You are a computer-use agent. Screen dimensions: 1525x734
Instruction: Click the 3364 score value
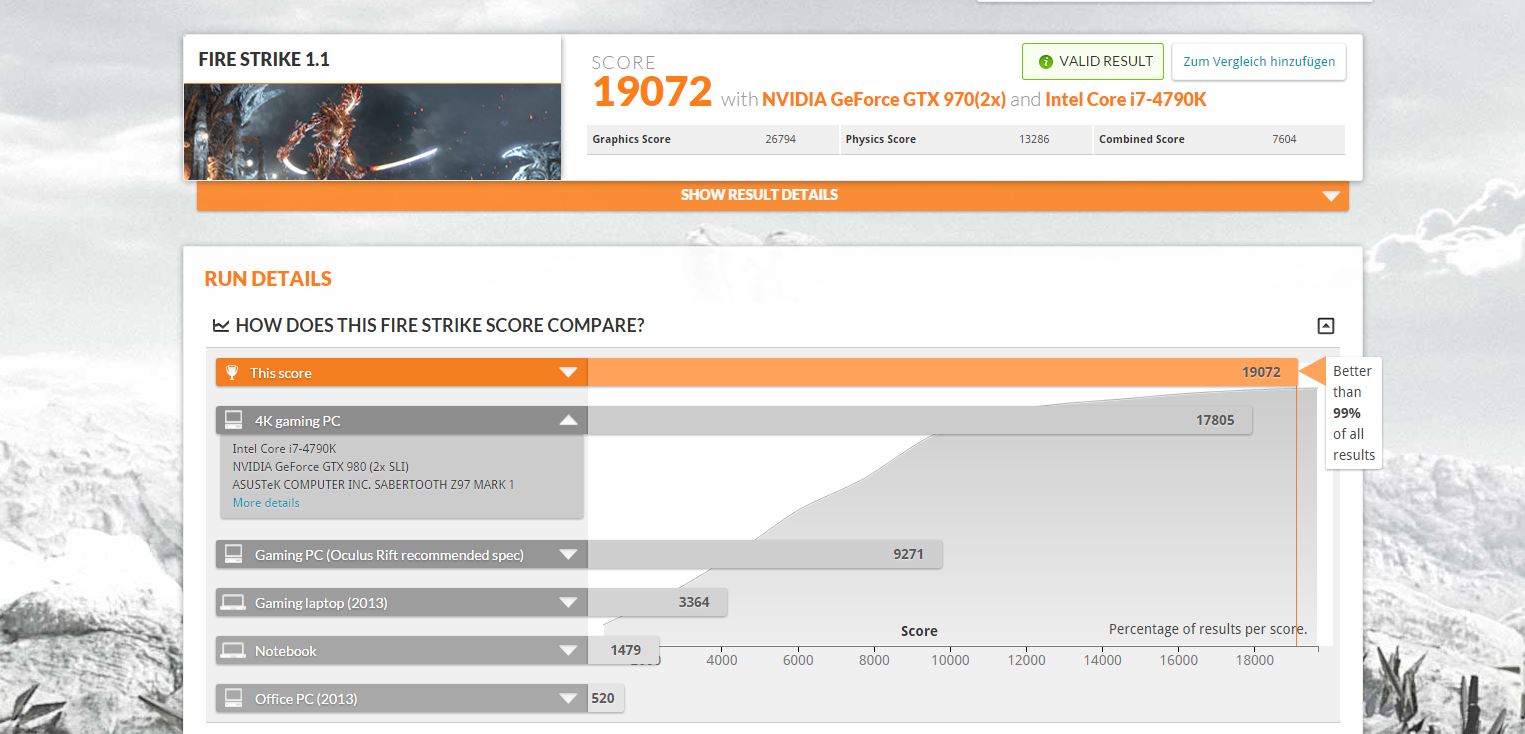coord(693,603)
